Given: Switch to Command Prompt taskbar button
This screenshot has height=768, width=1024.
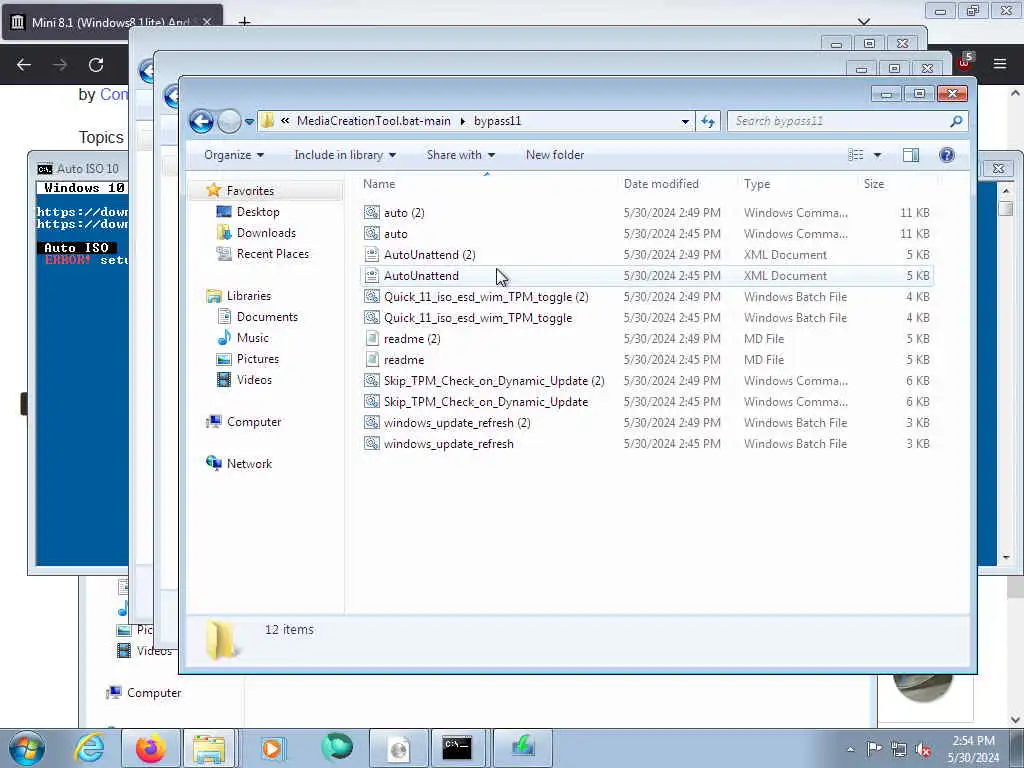Looking at the screenshot, I should click(x=457, y=748).
